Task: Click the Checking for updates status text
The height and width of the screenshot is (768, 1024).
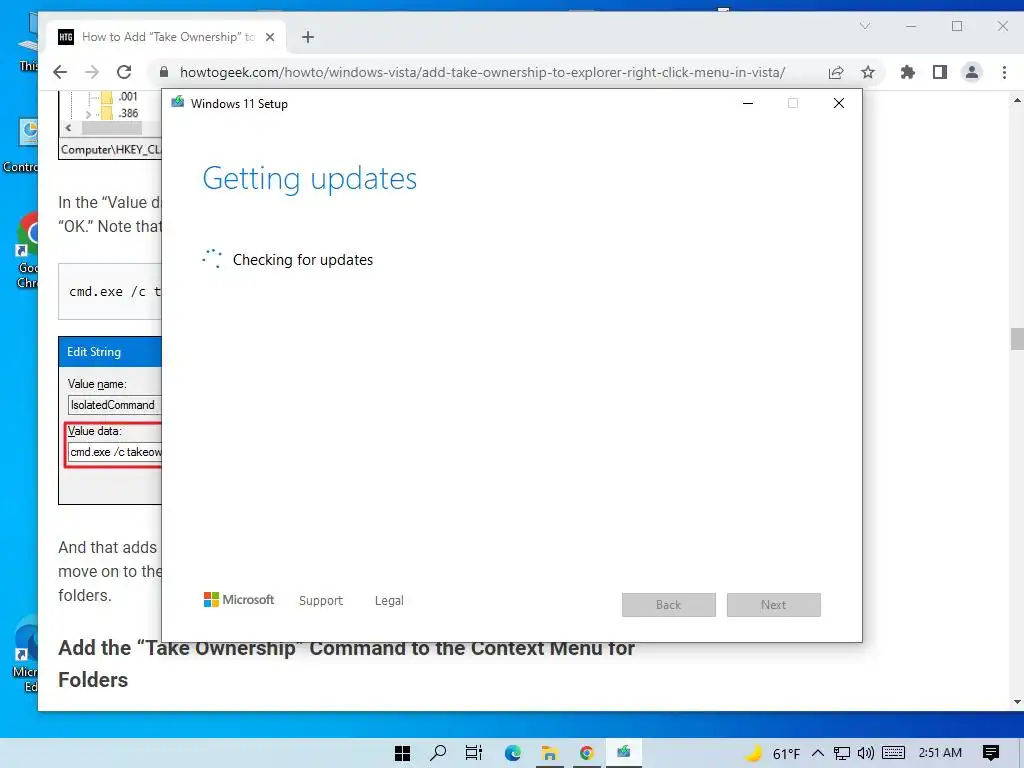Action: (303, 260)
